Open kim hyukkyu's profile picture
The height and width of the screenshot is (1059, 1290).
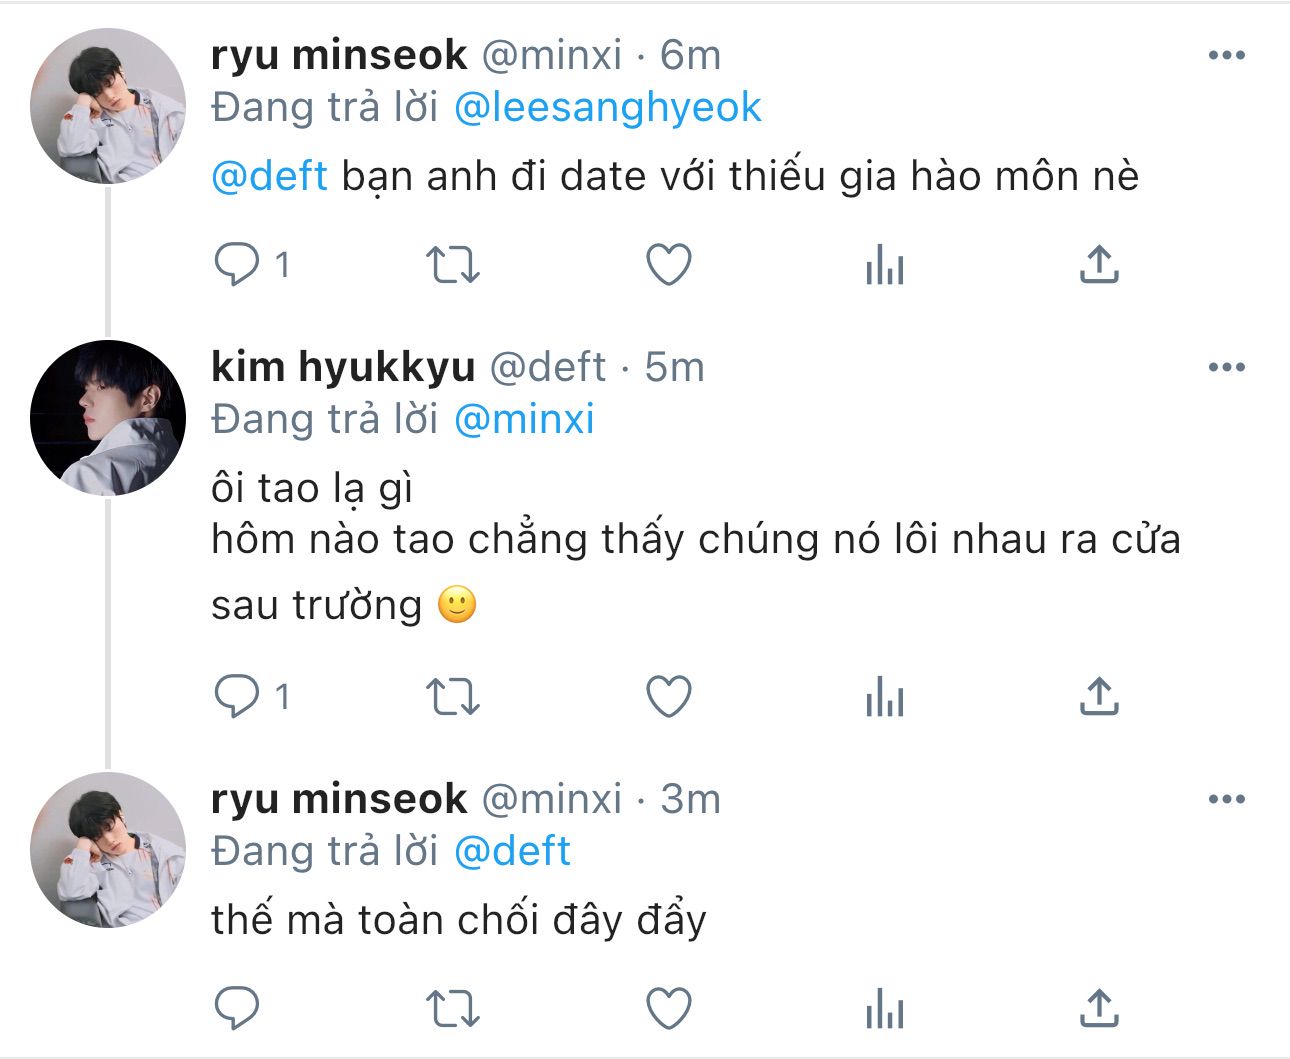click(x=108, y=418)
